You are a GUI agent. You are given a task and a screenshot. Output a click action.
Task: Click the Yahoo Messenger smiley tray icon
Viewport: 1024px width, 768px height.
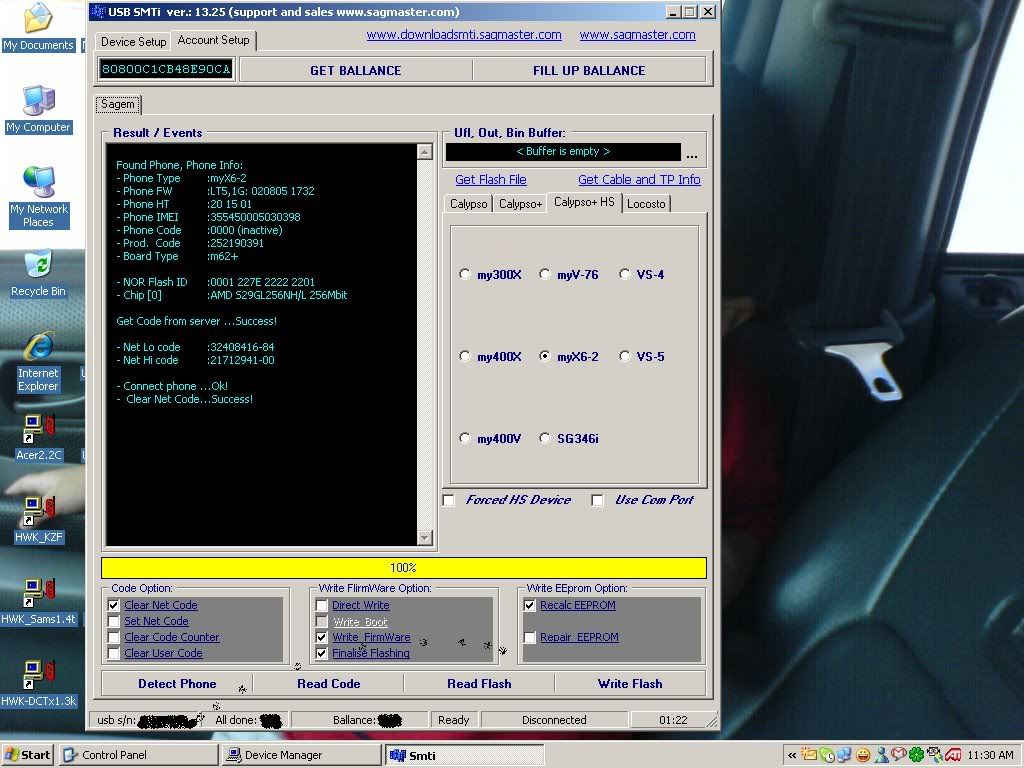pos(863,755)
